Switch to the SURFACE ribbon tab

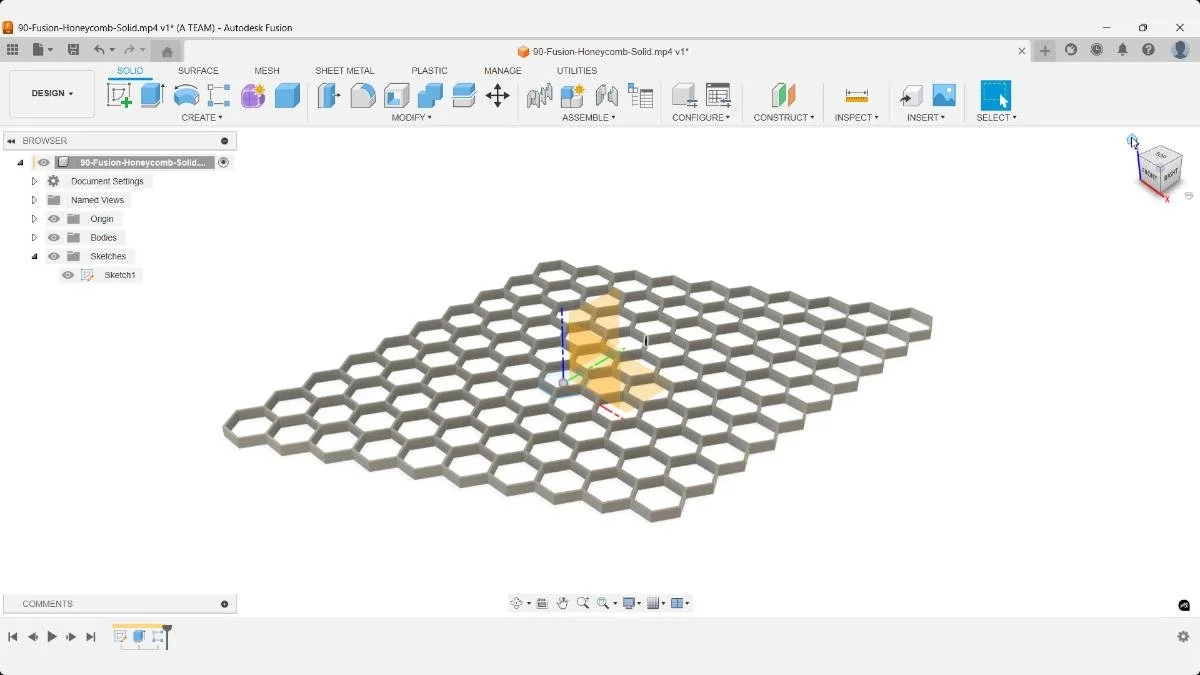tap(198, 70)
